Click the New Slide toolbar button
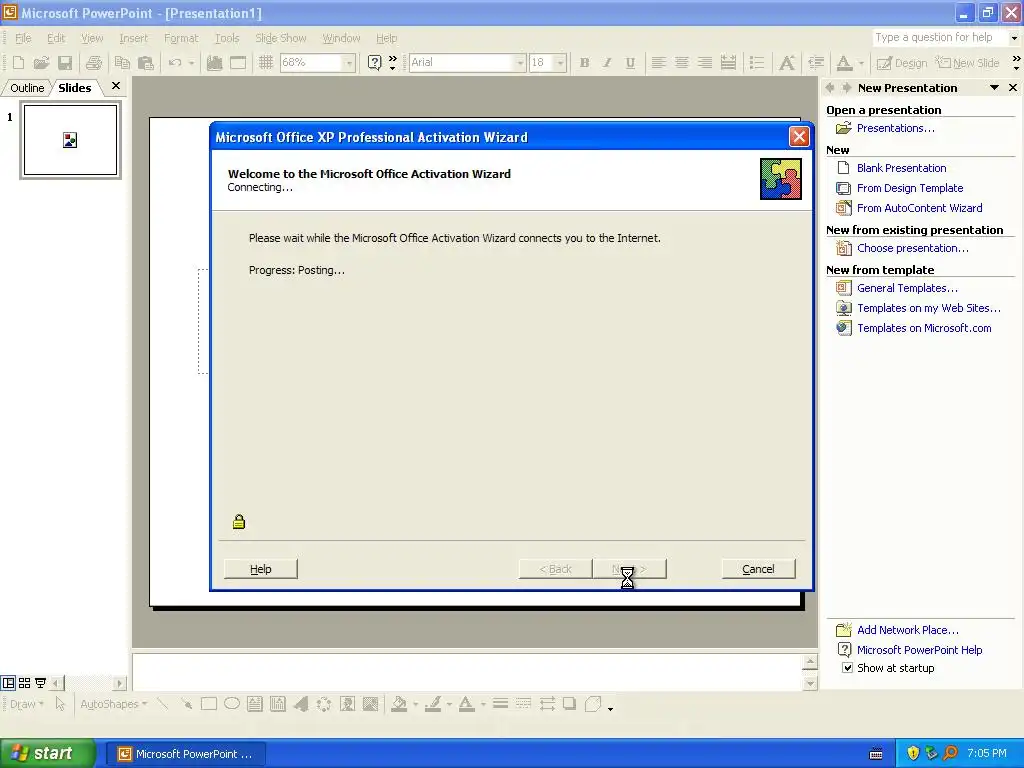This screenshot has height=768, width=1024. point(967,63)
